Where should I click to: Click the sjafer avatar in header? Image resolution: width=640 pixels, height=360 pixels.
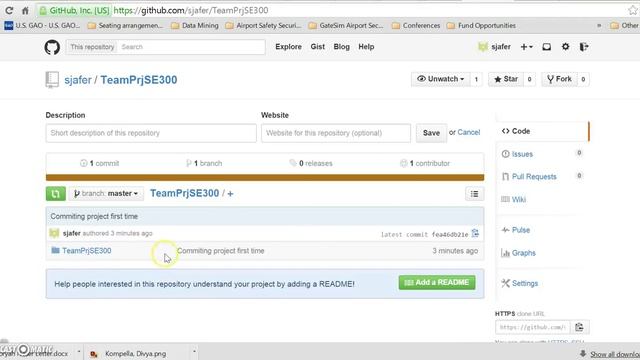483,47
